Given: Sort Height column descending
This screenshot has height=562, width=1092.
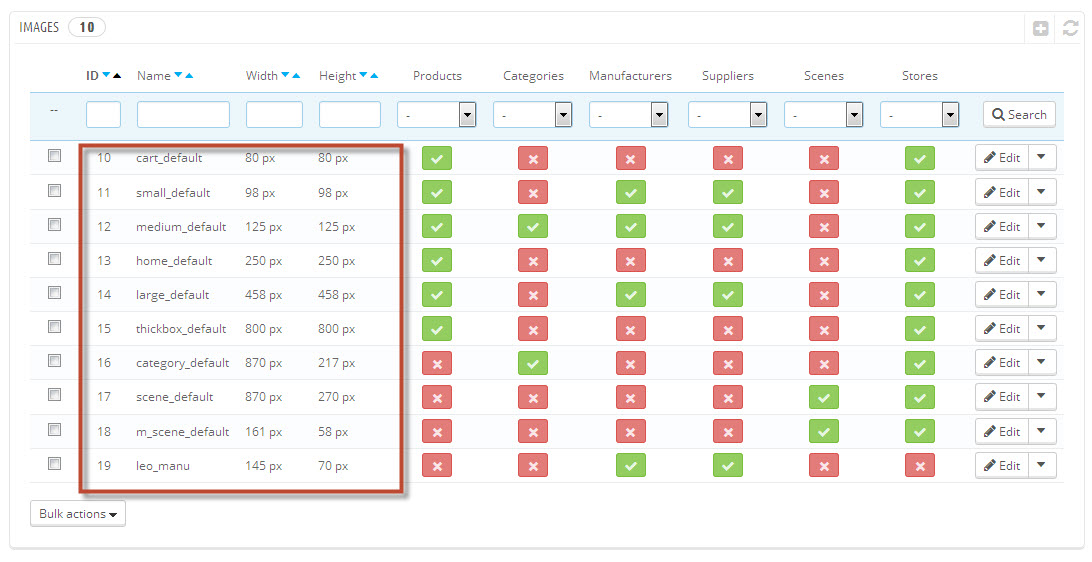Looking at the screenshot, I should click(x=363, y=75).
